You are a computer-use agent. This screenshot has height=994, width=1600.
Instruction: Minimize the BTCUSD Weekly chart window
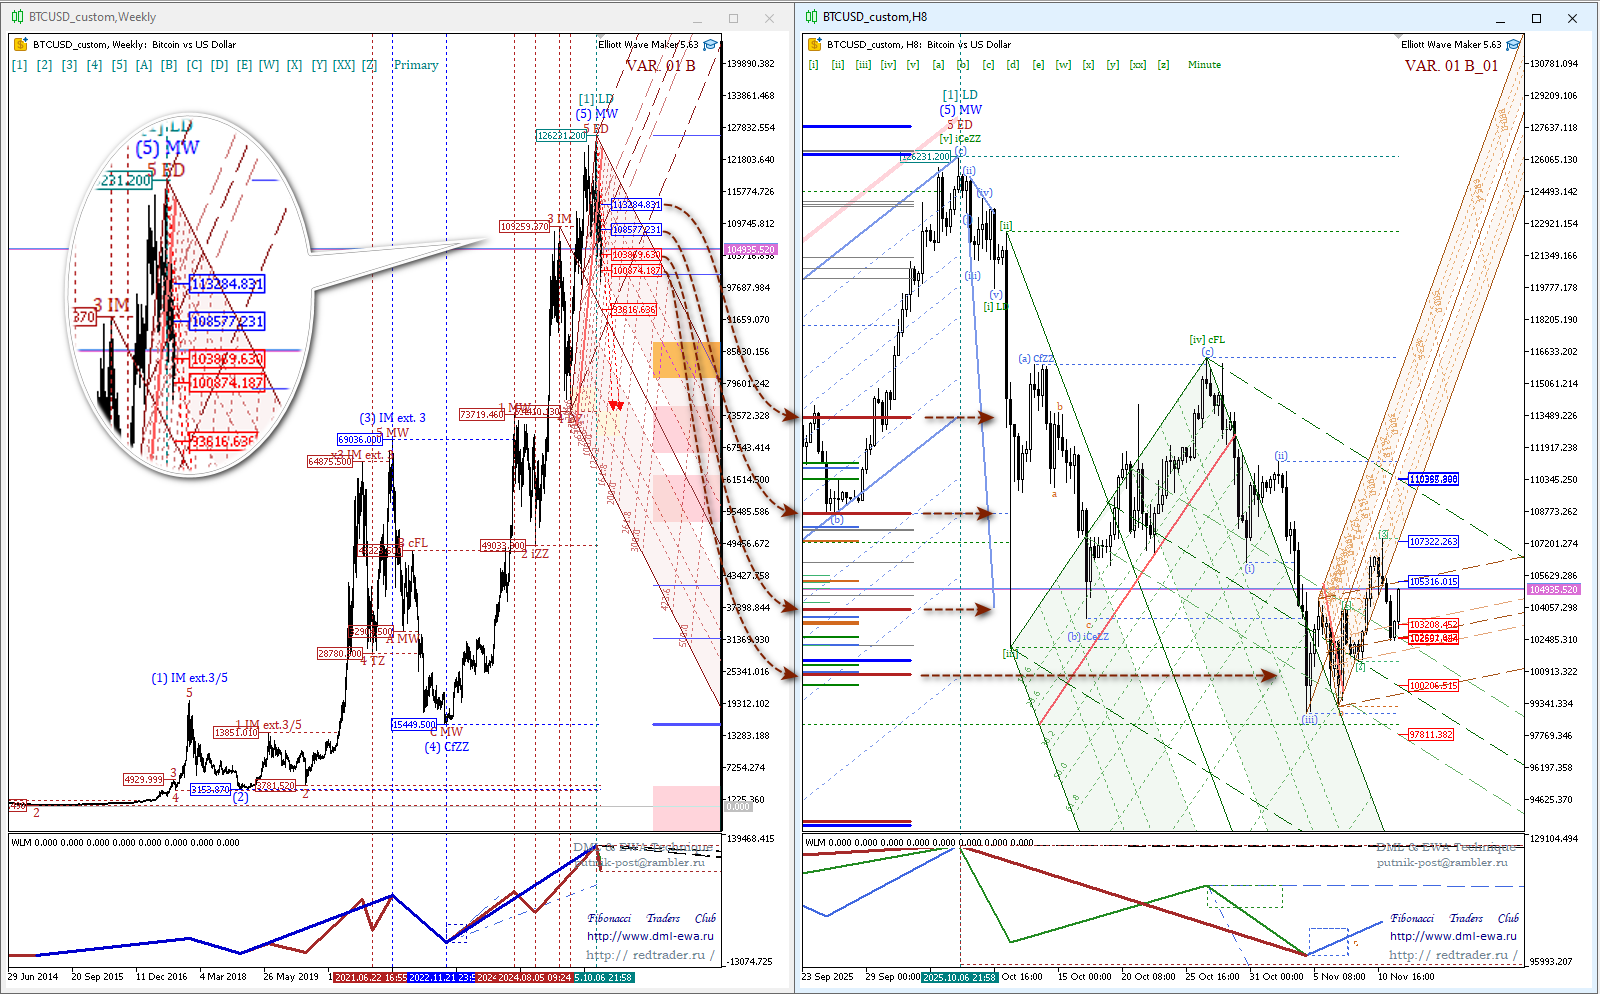tap(697, 18)
